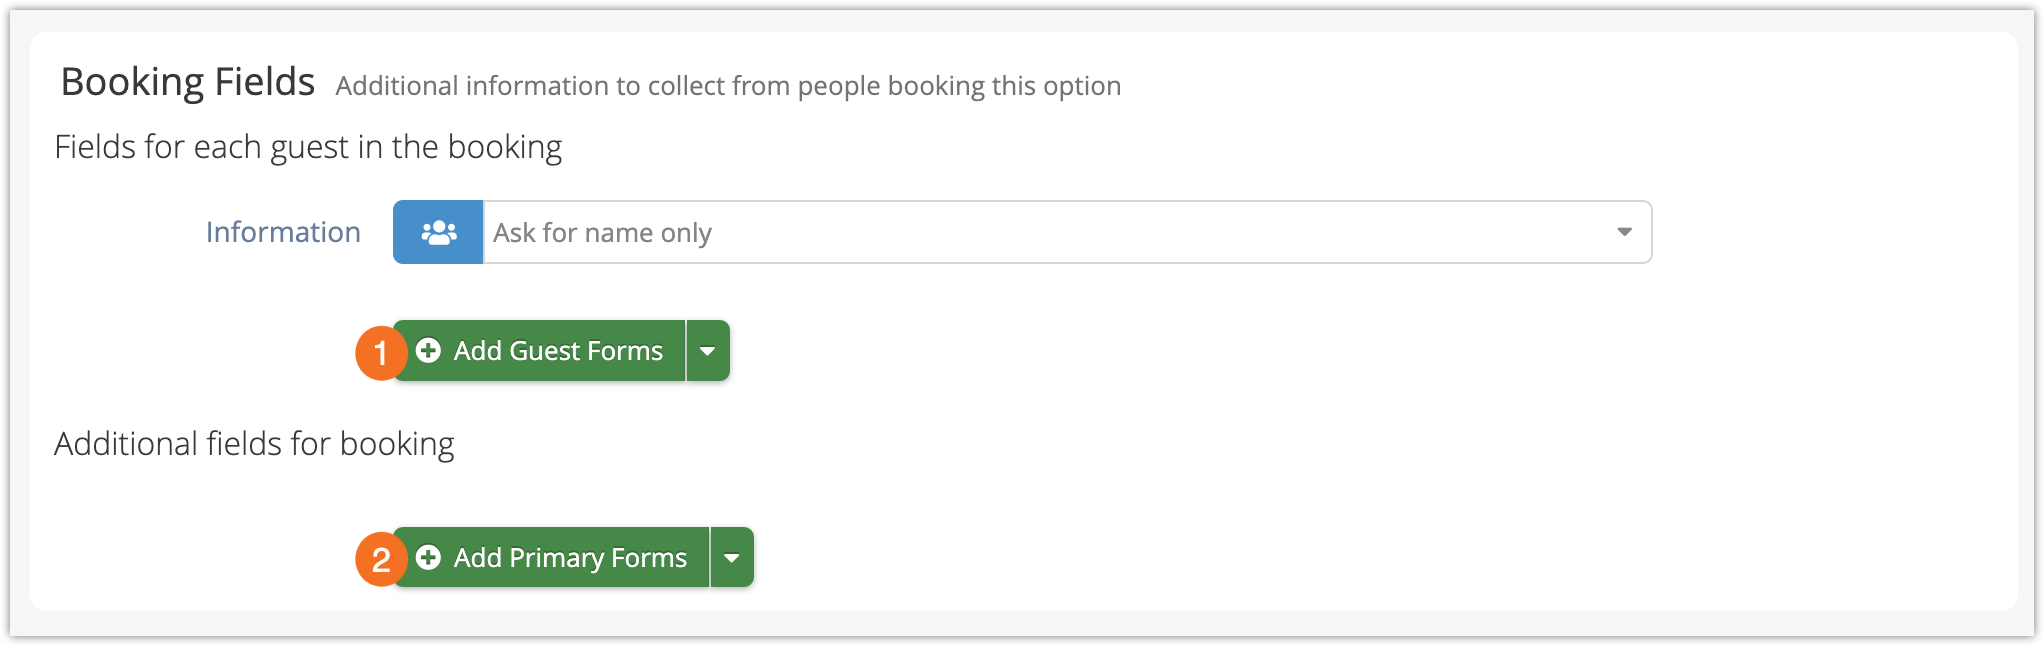Image resolution: width=2044 pixels, height=646 pixels.
Task: Click the small arrow at the select's right edge
Action: pyautogui.click(x=1624, y=232)
